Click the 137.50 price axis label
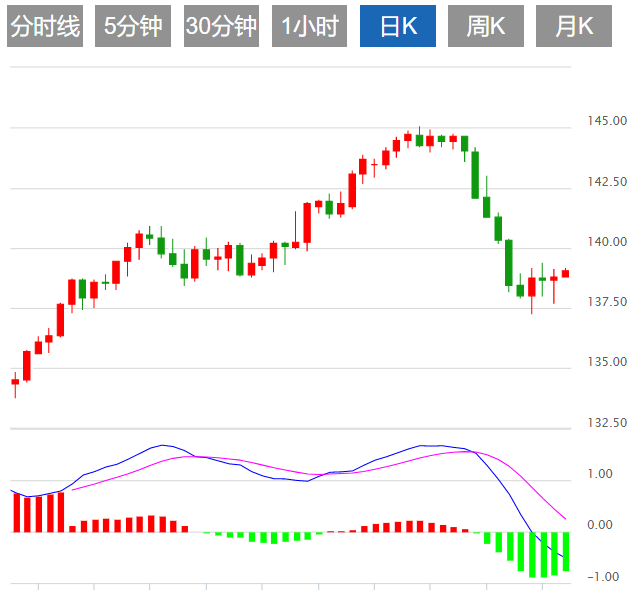Screen dimensions: 634x590 coord(607,302)
